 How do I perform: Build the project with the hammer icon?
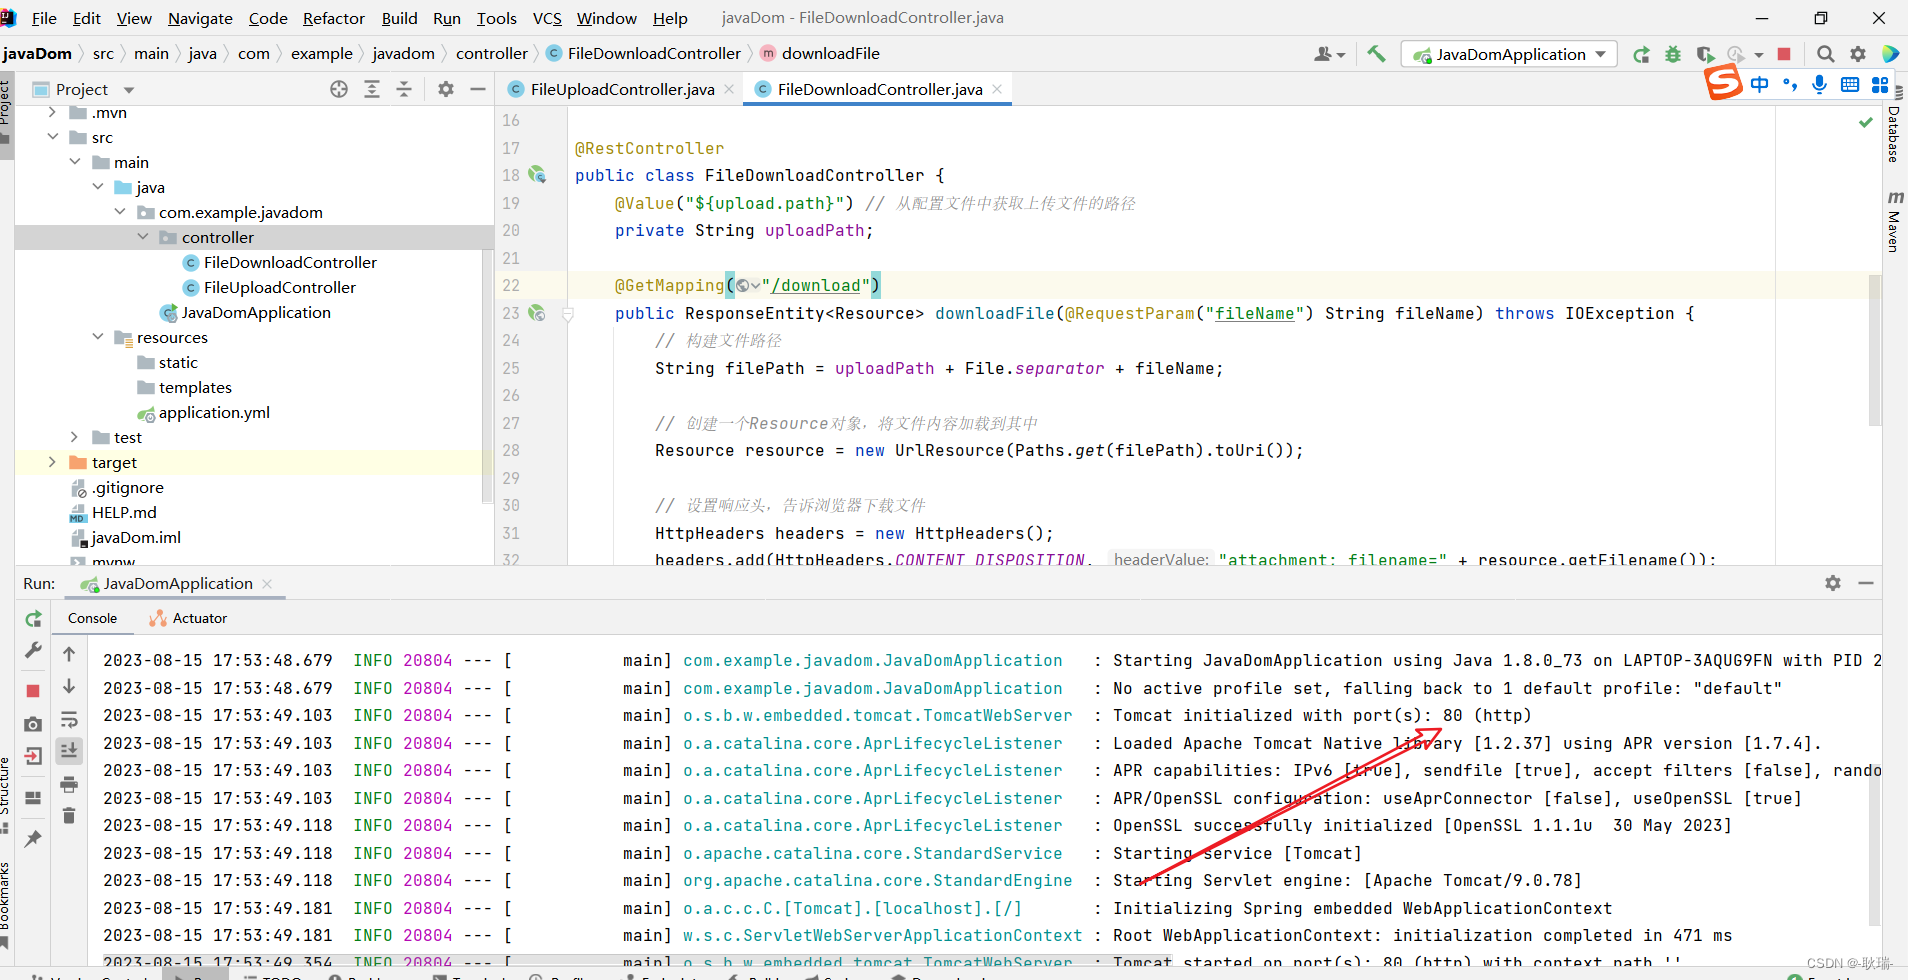click(x=1376, y=53)
